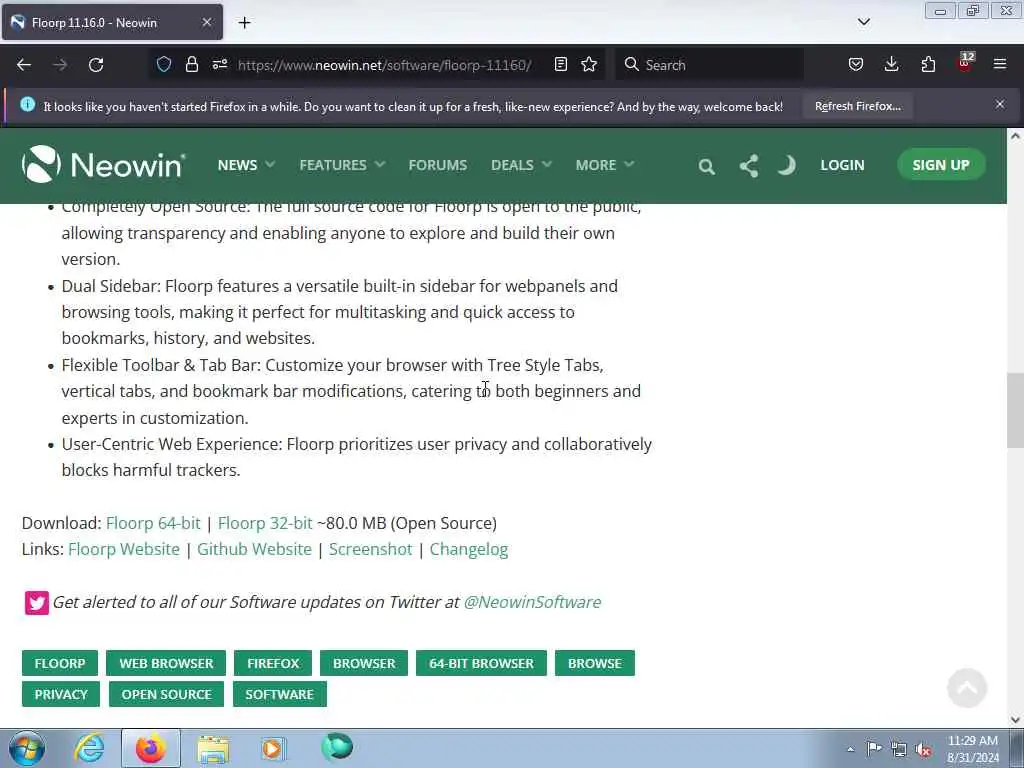Open the @NeowinSoftware Twitter link
The height and width of the screenshot is (768, 1024).
point(532,602)
